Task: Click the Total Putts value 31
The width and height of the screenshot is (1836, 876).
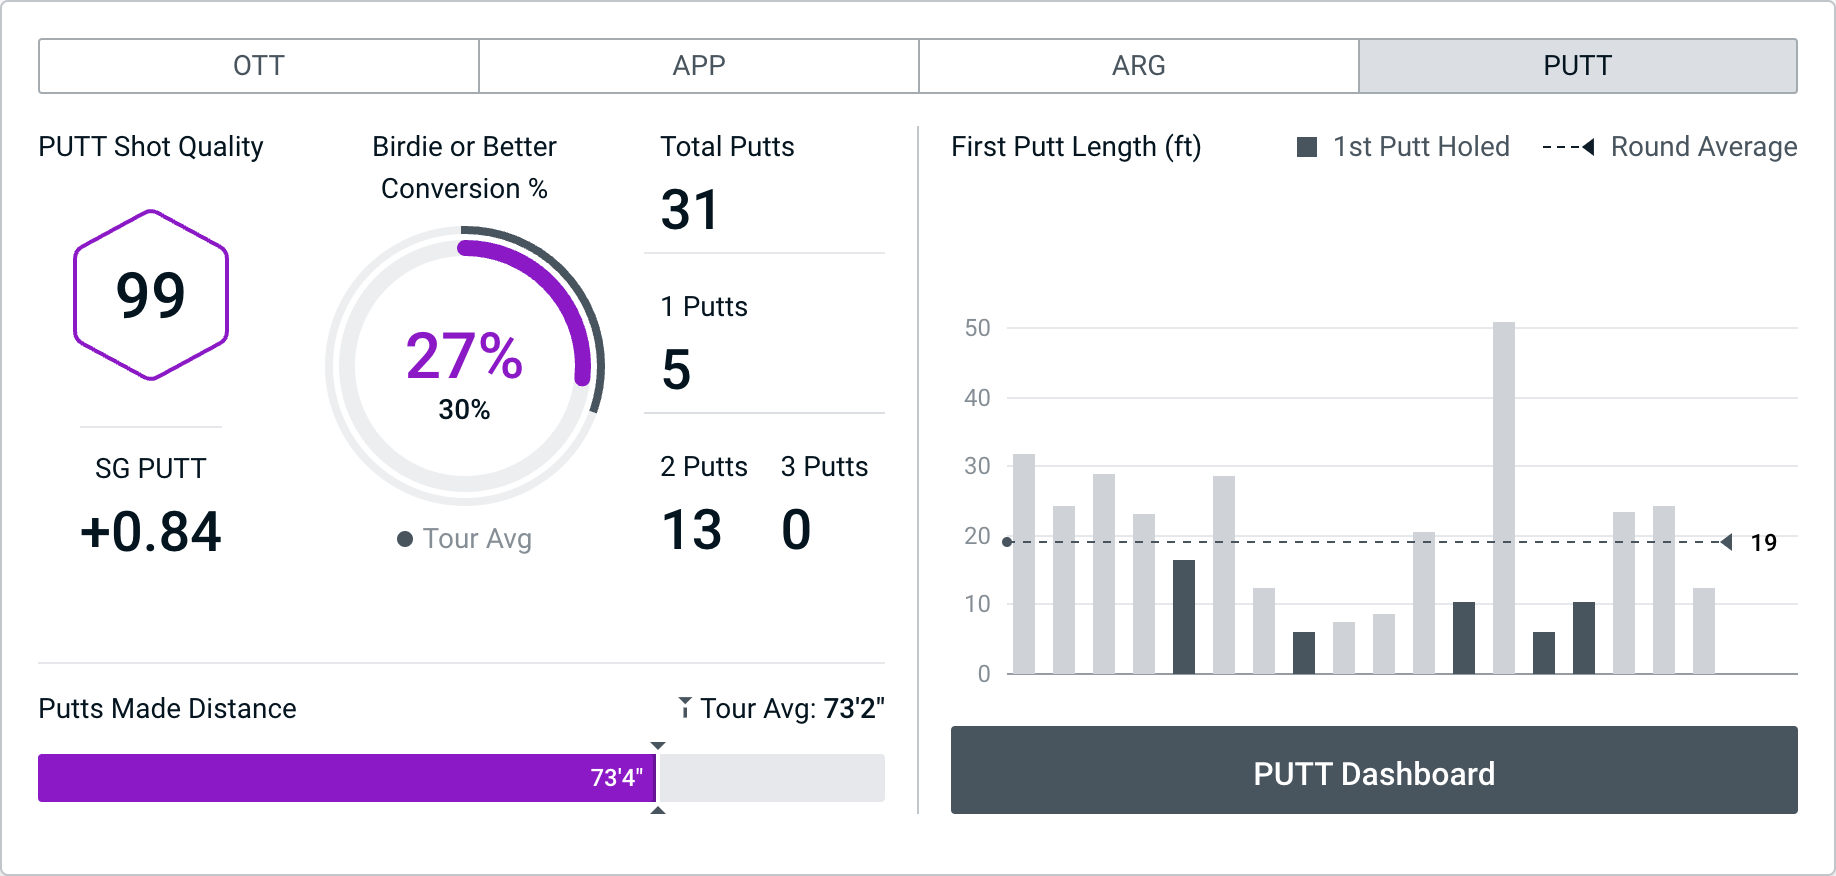Action: point(690,210)
